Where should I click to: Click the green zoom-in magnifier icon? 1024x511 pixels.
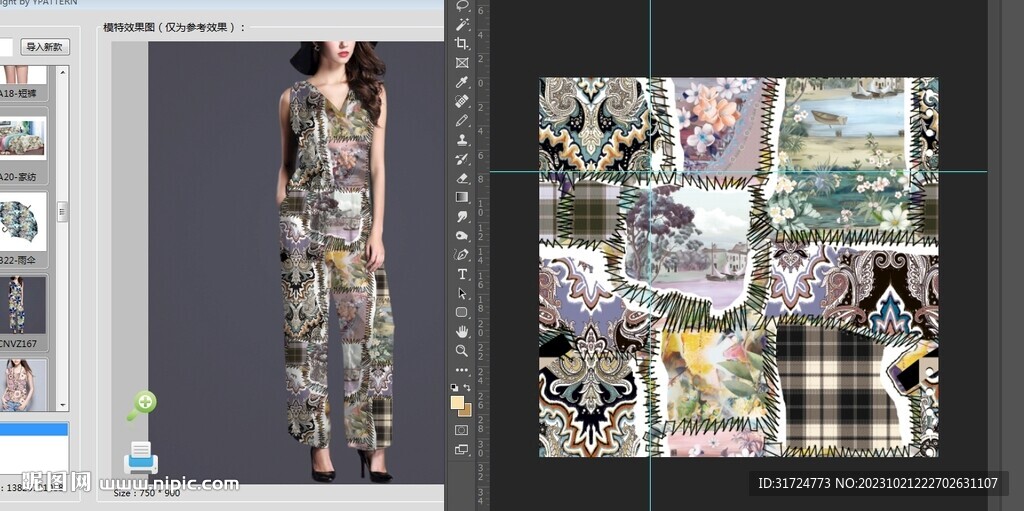[142, 405]
